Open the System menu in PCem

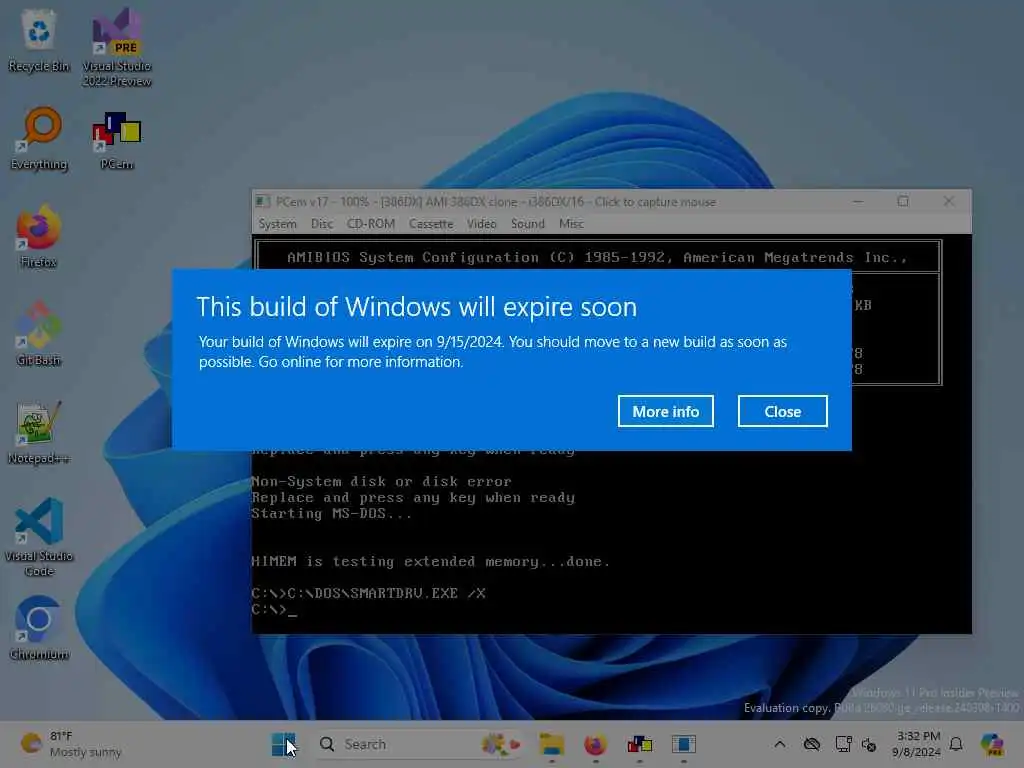click(278, 224)
